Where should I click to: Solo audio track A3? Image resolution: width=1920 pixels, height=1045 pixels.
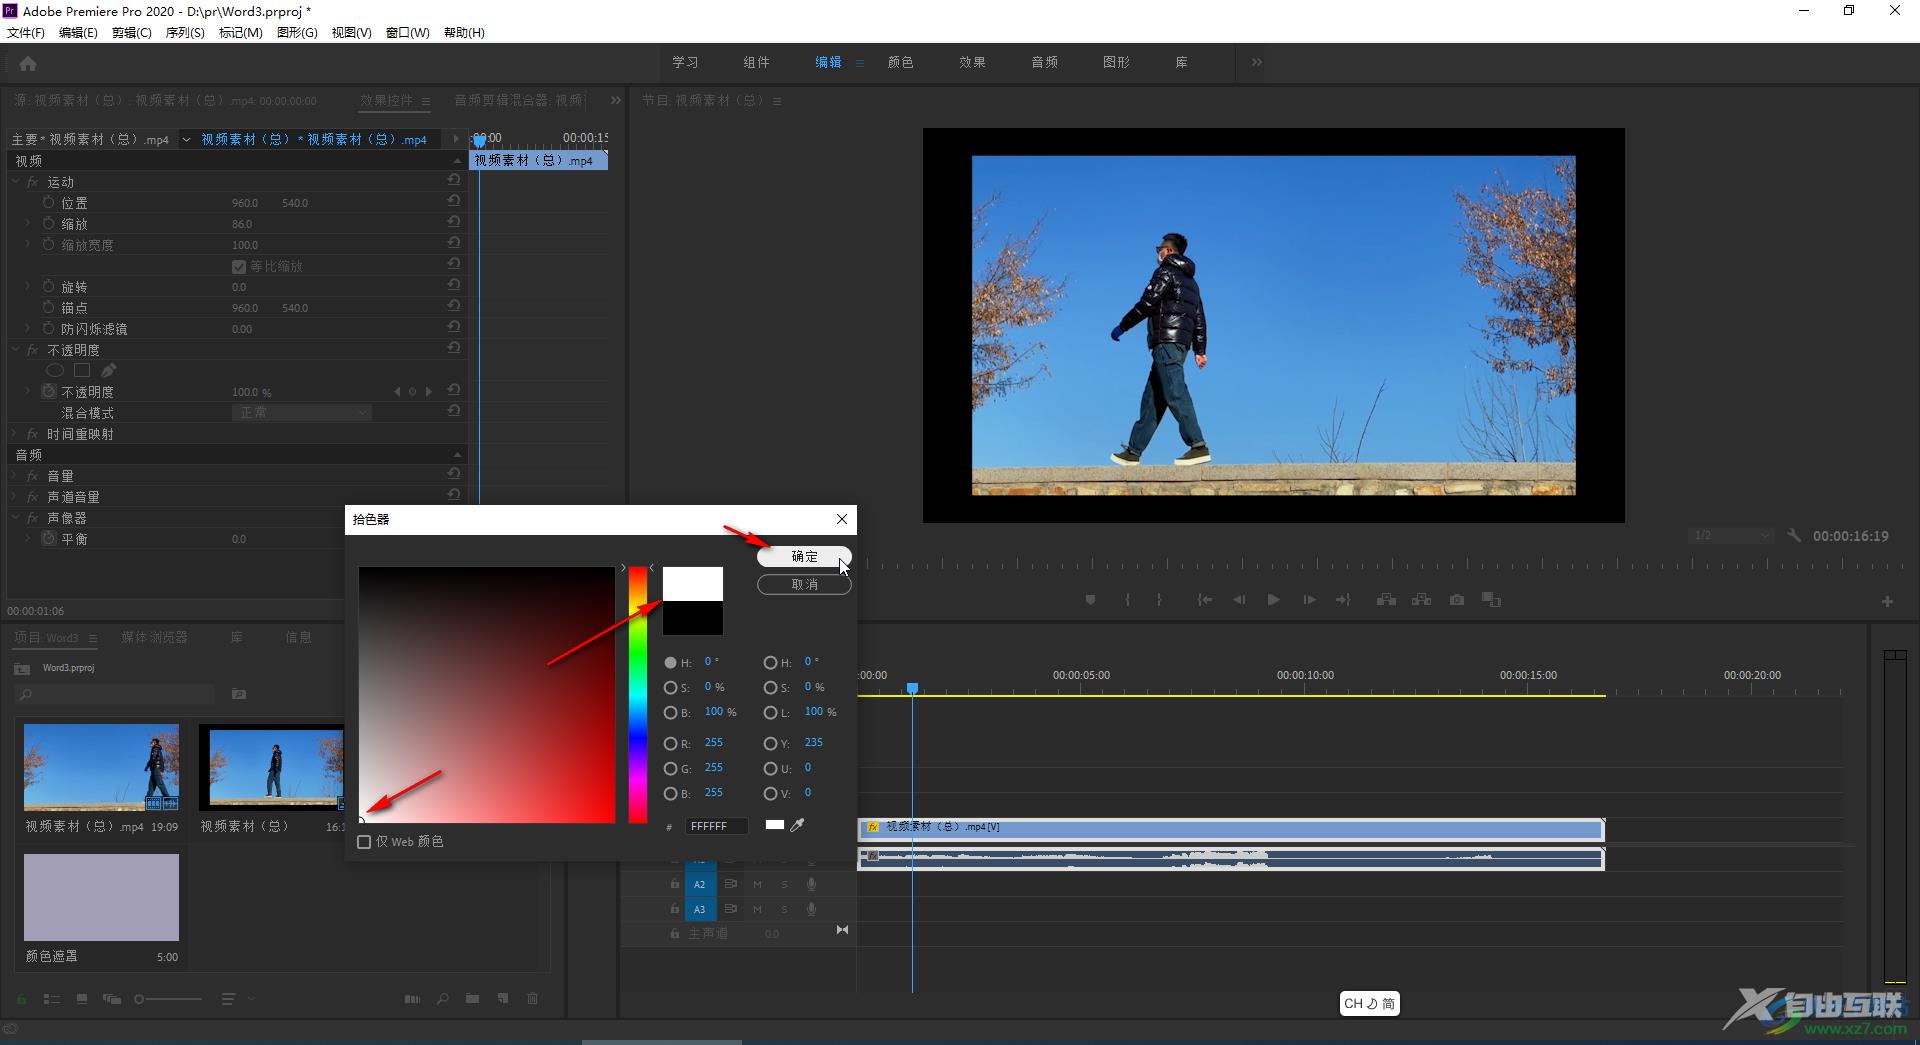pos(784,909)
